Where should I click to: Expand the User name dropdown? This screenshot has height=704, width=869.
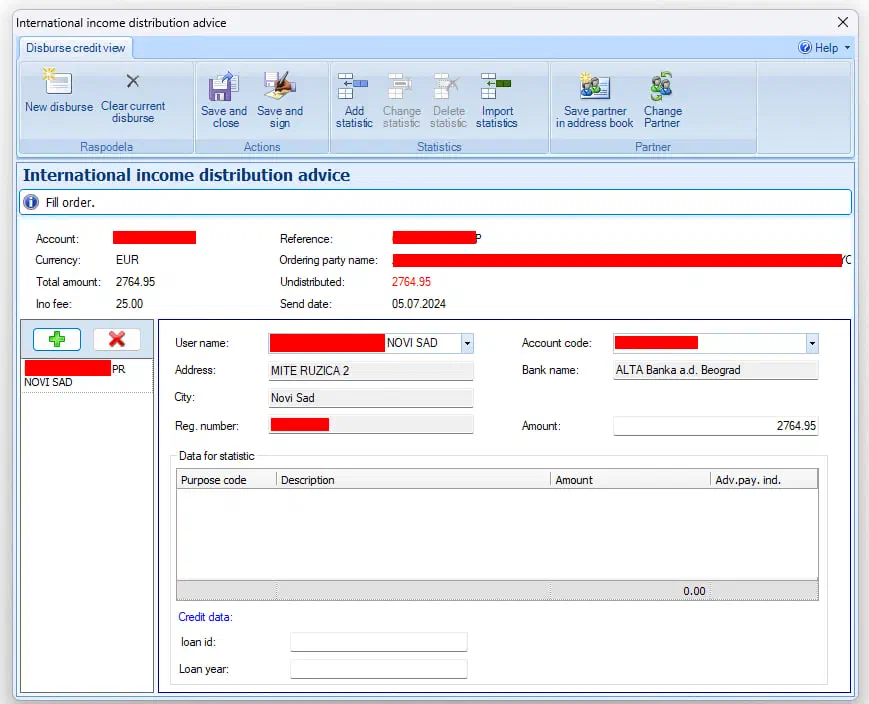[x=467, y=343]
